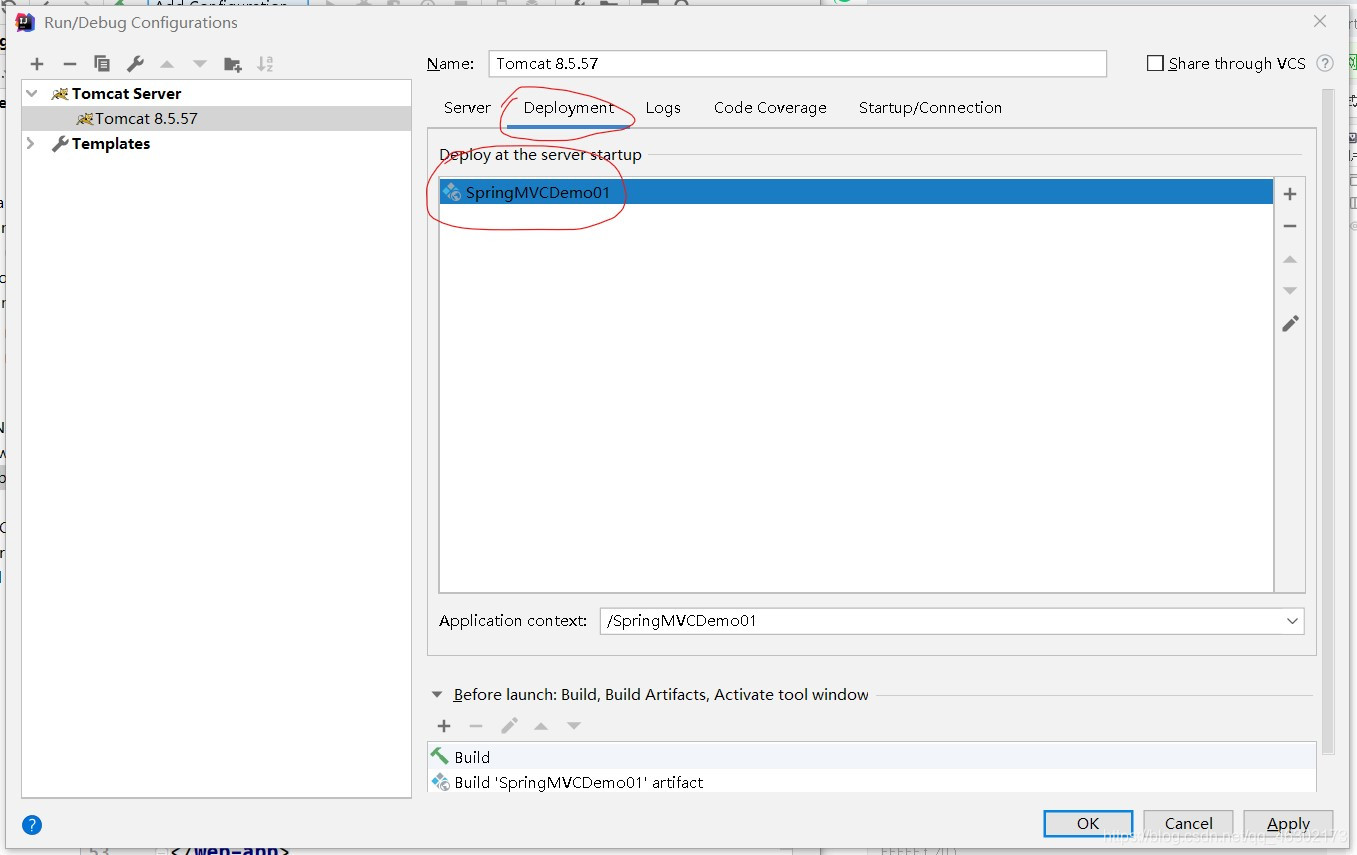Screen dimensions: 1357x855
Task: Create a new configuration folder
Action: (x=233, y=64)
